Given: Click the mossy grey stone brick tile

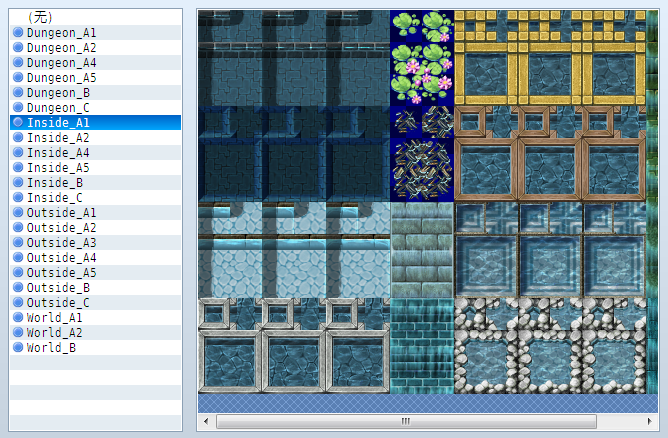Looking at the screenshot, I should [x=422, y=250].
